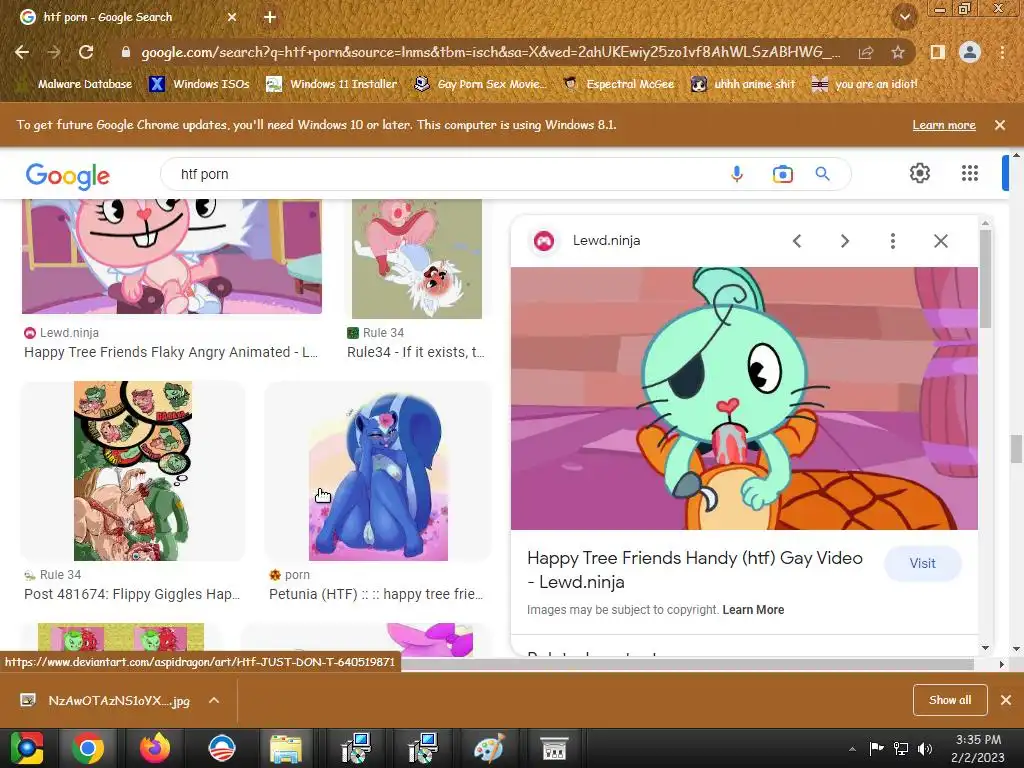Close the image preview panel
The image size is (1024, 768).
(940, 241)
